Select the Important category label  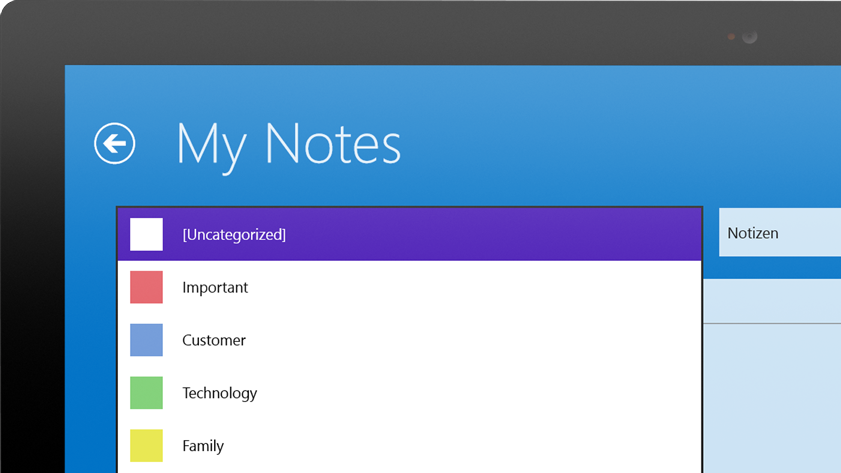[215, 287]
